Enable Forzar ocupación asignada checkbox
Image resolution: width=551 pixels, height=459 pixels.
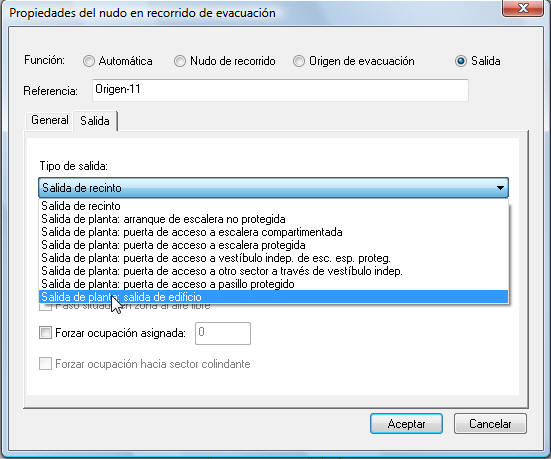click(x=45, y=332)
